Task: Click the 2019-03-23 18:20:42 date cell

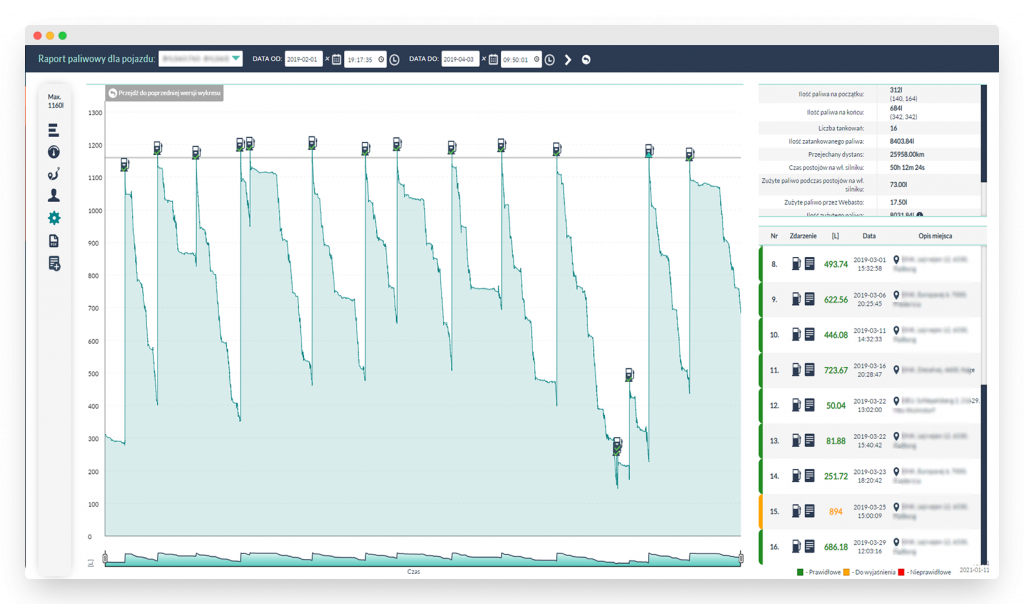Action: pos(869,475)
